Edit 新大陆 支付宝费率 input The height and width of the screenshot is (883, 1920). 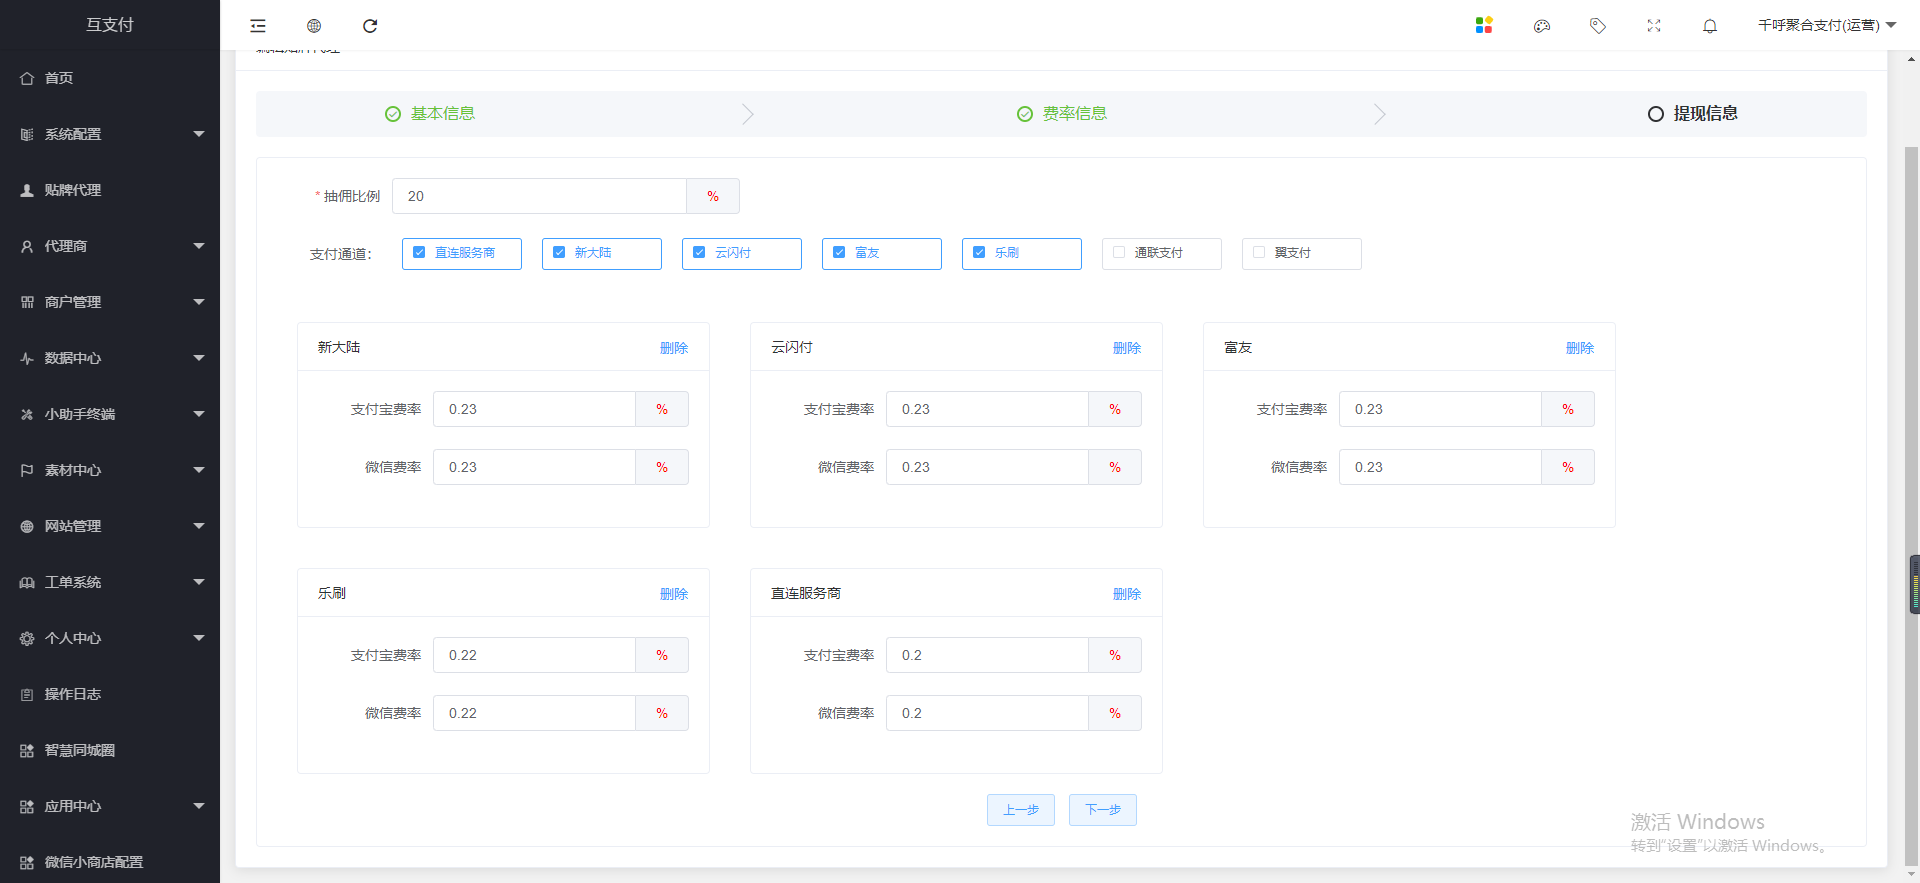tap(534, 409)
